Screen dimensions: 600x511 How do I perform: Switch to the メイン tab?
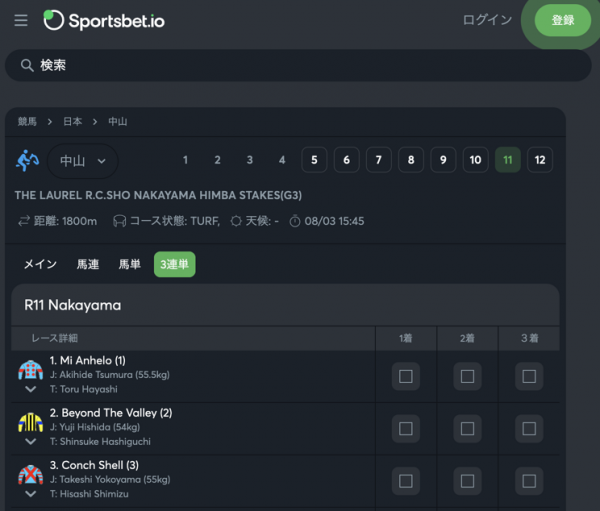pos(40,265)
